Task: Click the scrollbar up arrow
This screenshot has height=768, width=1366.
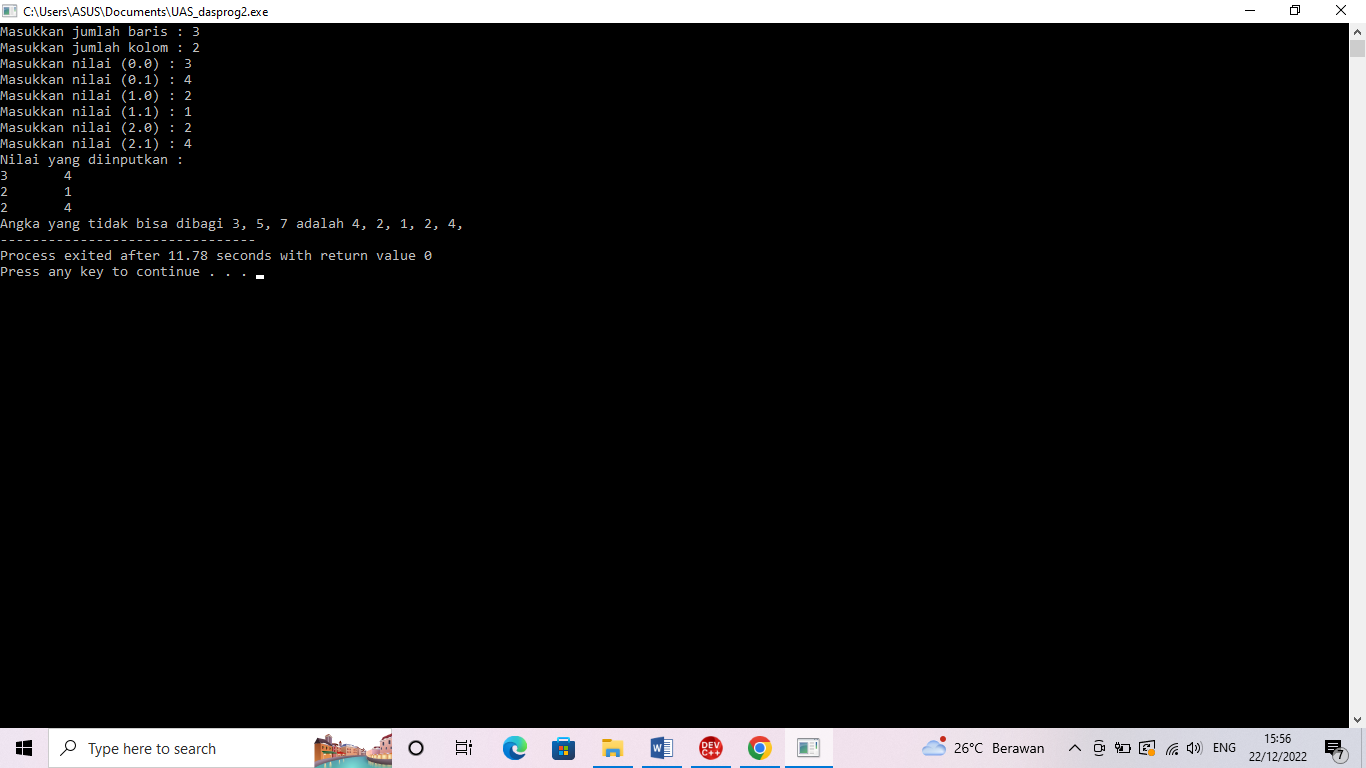Action: point(1357,31)
